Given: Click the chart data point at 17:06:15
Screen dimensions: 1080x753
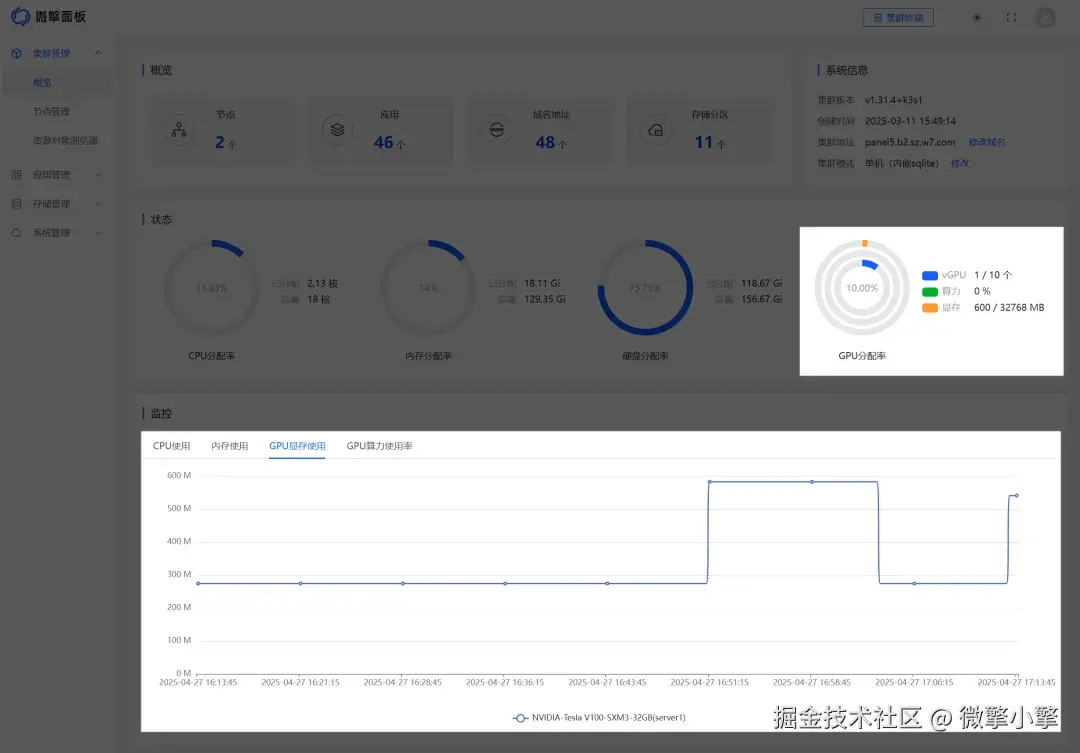Looking at the screenshot, I should tap(914, 584).
